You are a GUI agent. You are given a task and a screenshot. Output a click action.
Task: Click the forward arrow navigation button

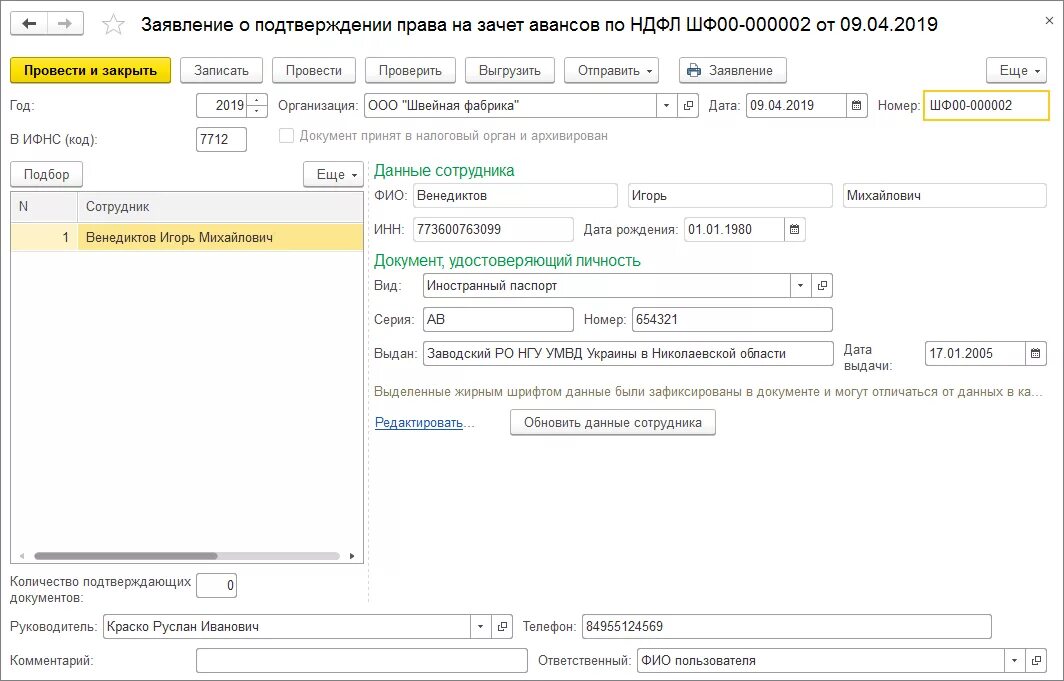point(65,24)
